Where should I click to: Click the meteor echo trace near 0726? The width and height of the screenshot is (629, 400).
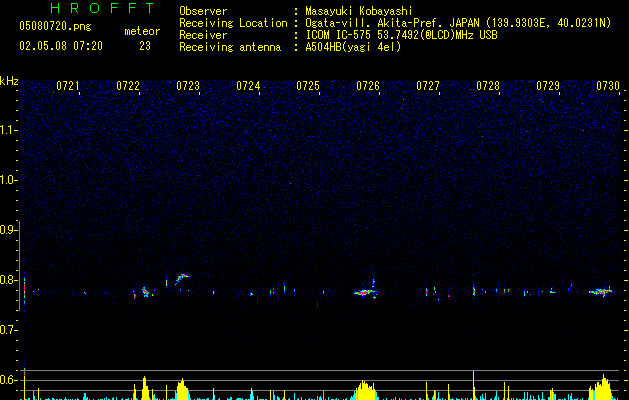tap(365, 292)
